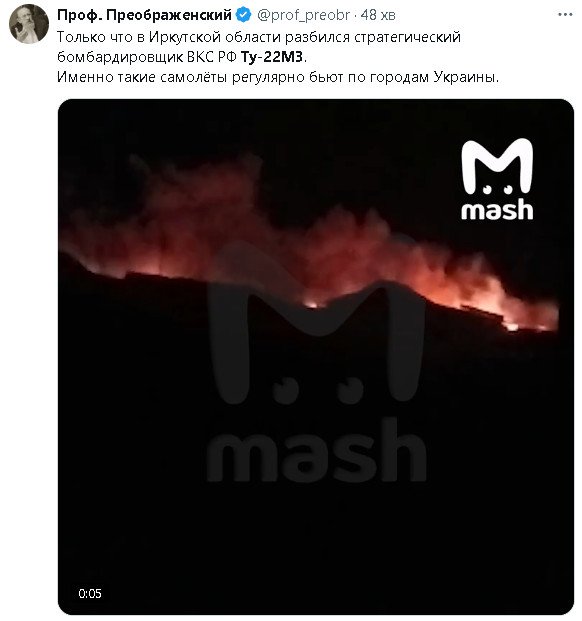The height and width of the screenshot is (621, 582).
Task: Open display name Проф. Преображенский
Action: coord(144,15)
